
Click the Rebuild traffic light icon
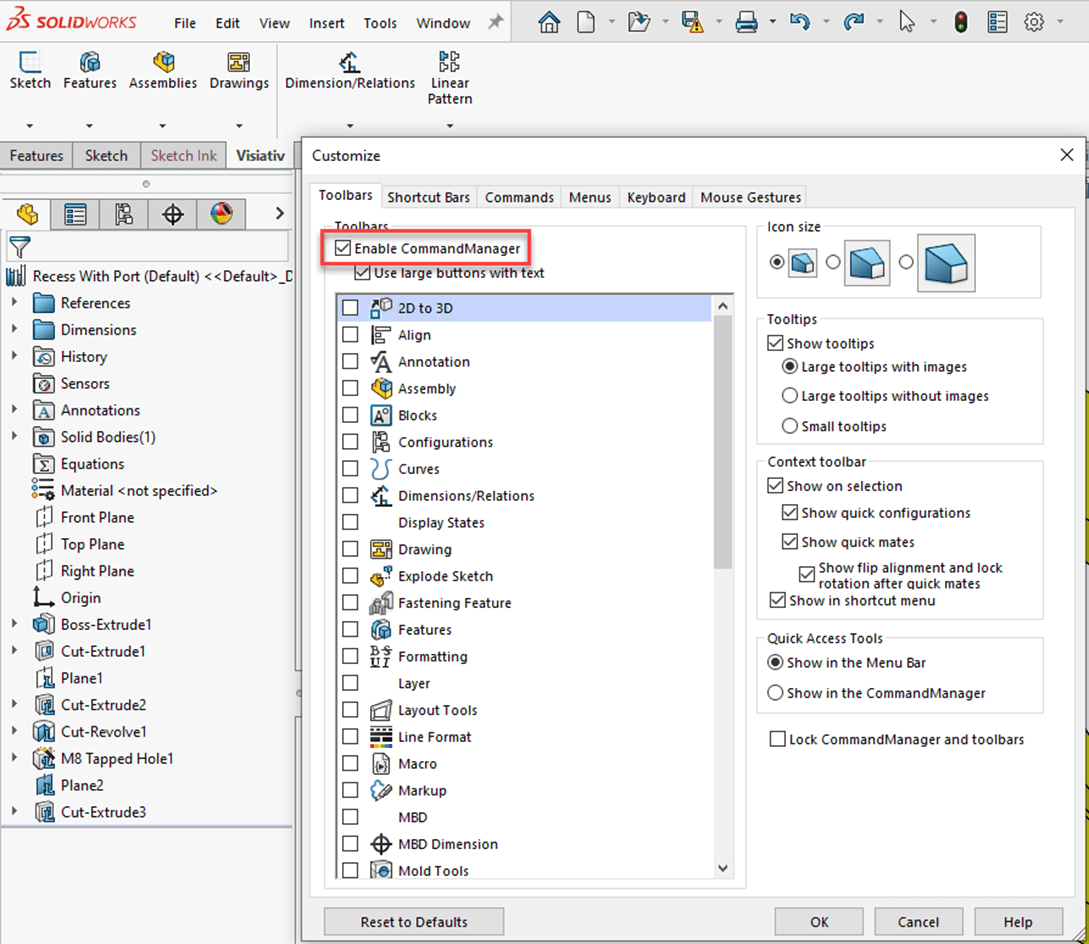click(961, 22)
